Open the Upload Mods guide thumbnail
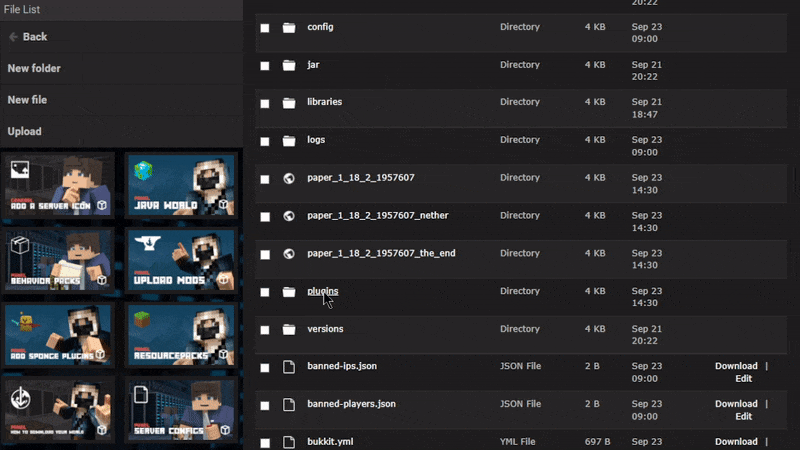The image size is (800, 450). [181, 261]
